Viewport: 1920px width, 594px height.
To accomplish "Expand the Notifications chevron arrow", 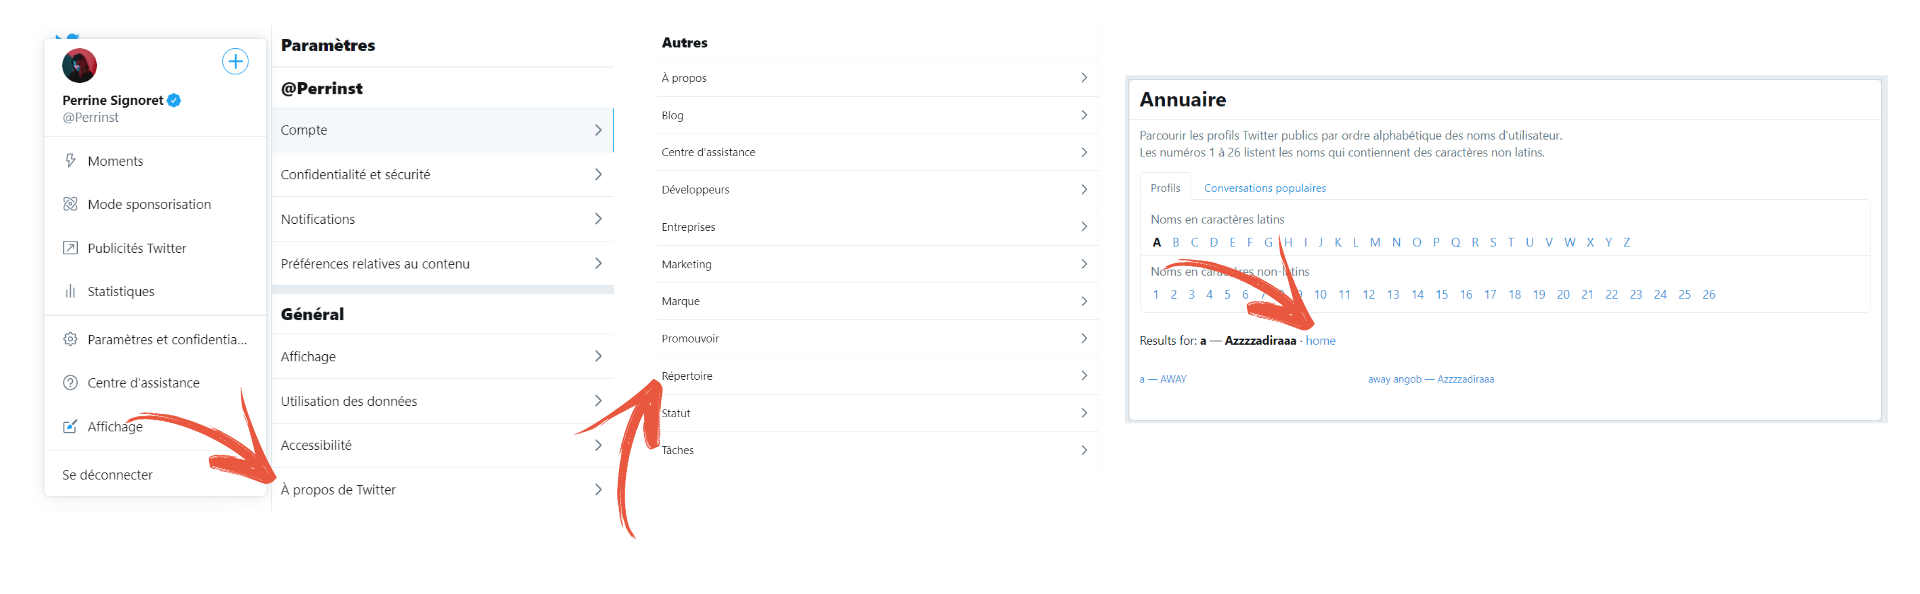I will click(x=598, y=219).
